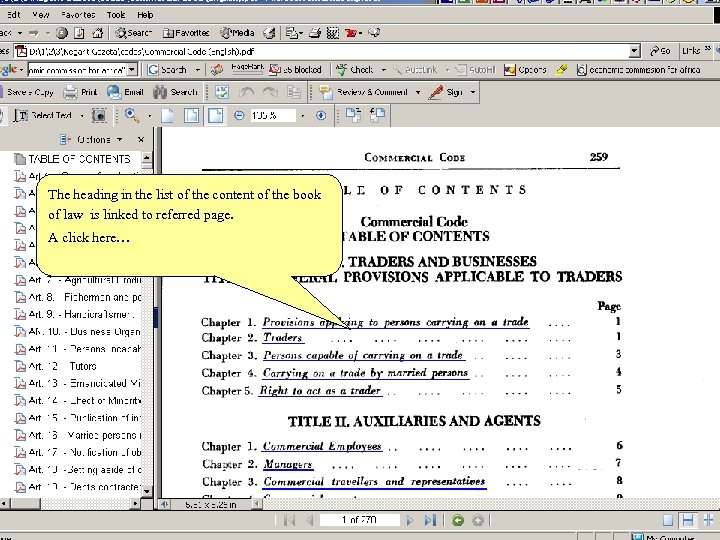Click the IE Refresh icon
The width and height of the screenshot is (720, 540).
click(x=79, y=33)
